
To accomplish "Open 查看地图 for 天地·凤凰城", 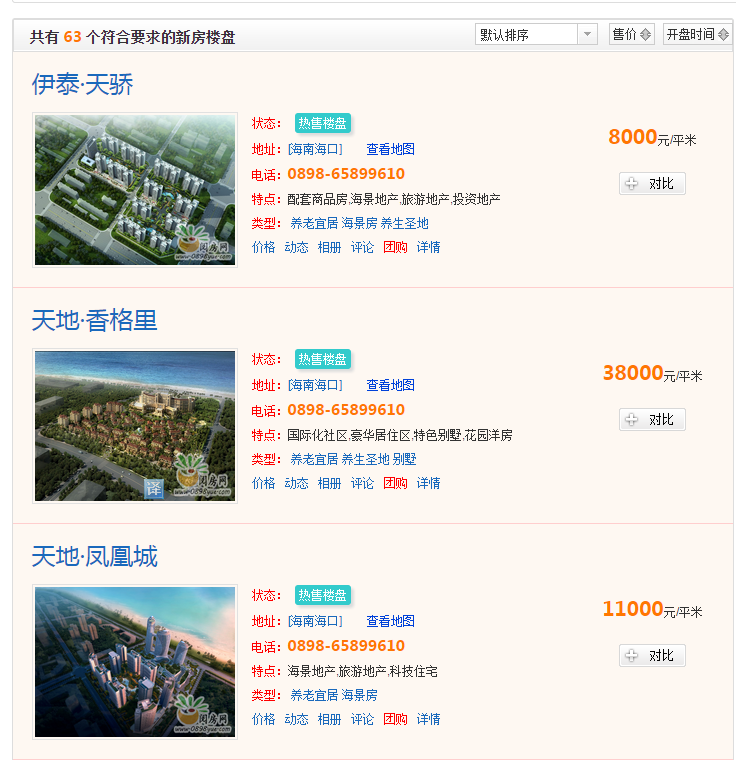I will [390, 621].
